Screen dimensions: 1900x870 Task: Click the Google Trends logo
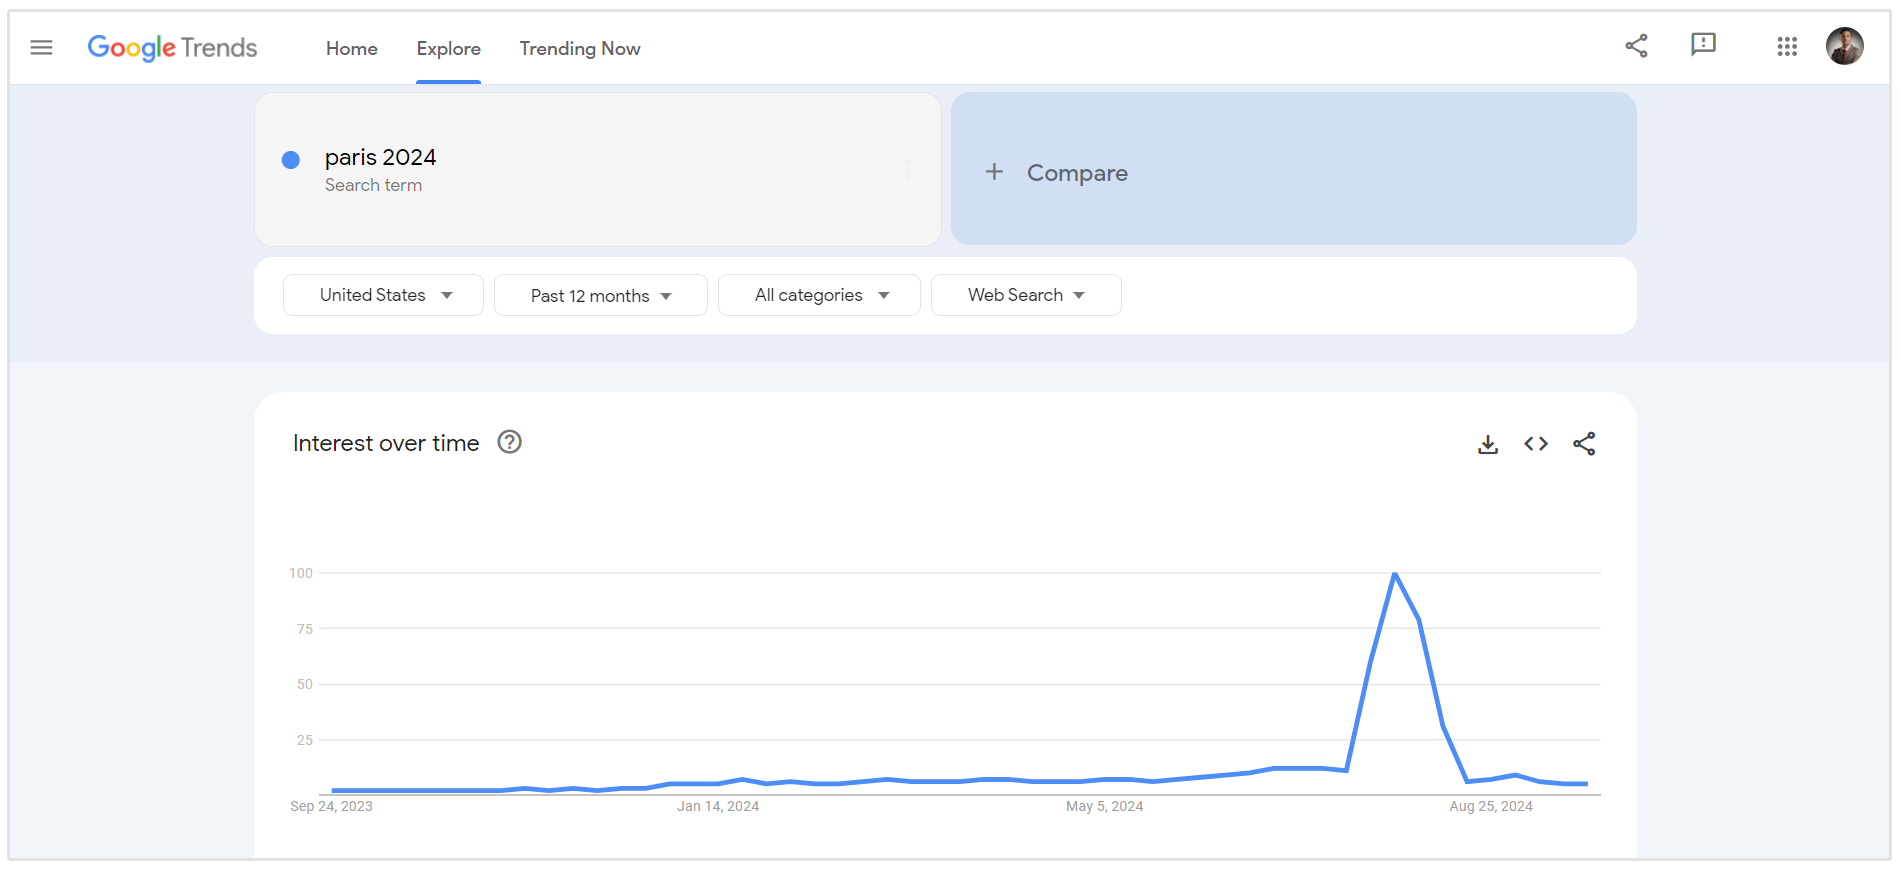[172, 48]
